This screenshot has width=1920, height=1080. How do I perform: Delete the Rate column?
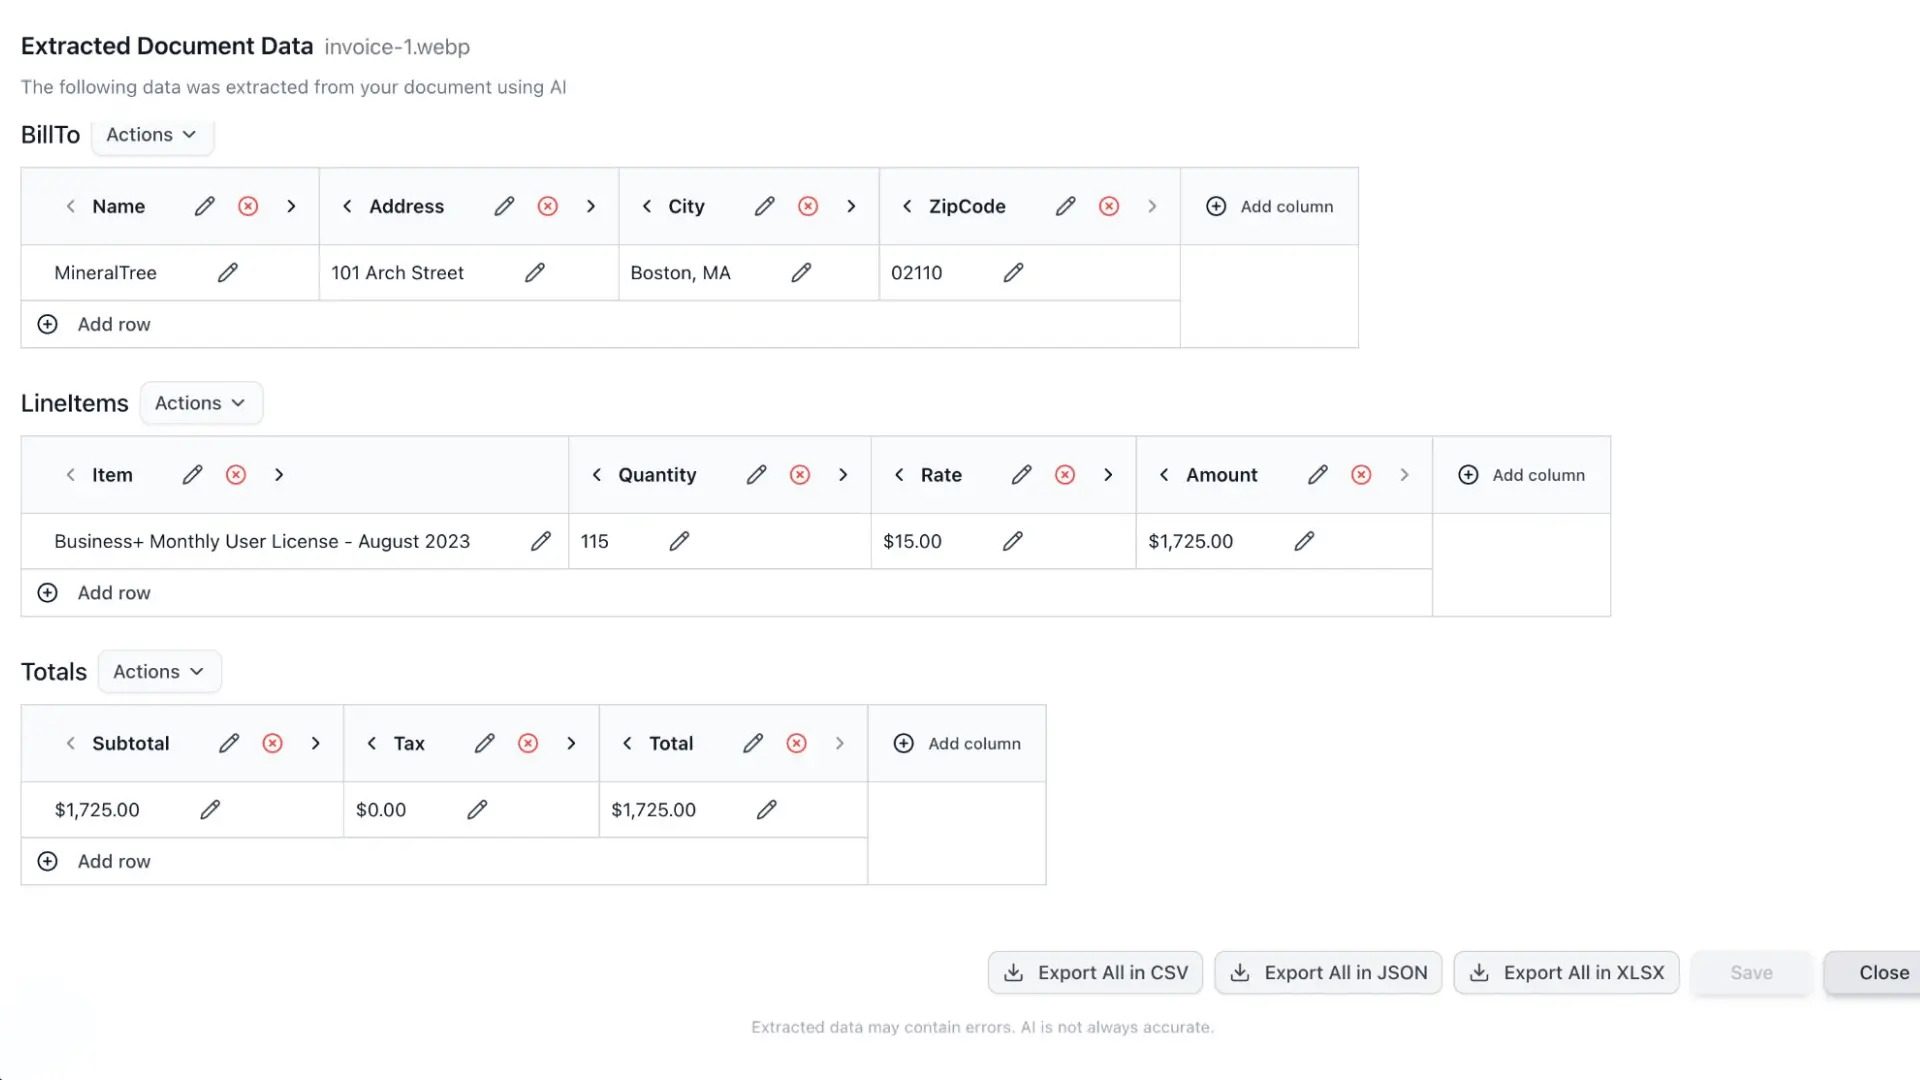pyautogui.click(x=1065, y=475)
